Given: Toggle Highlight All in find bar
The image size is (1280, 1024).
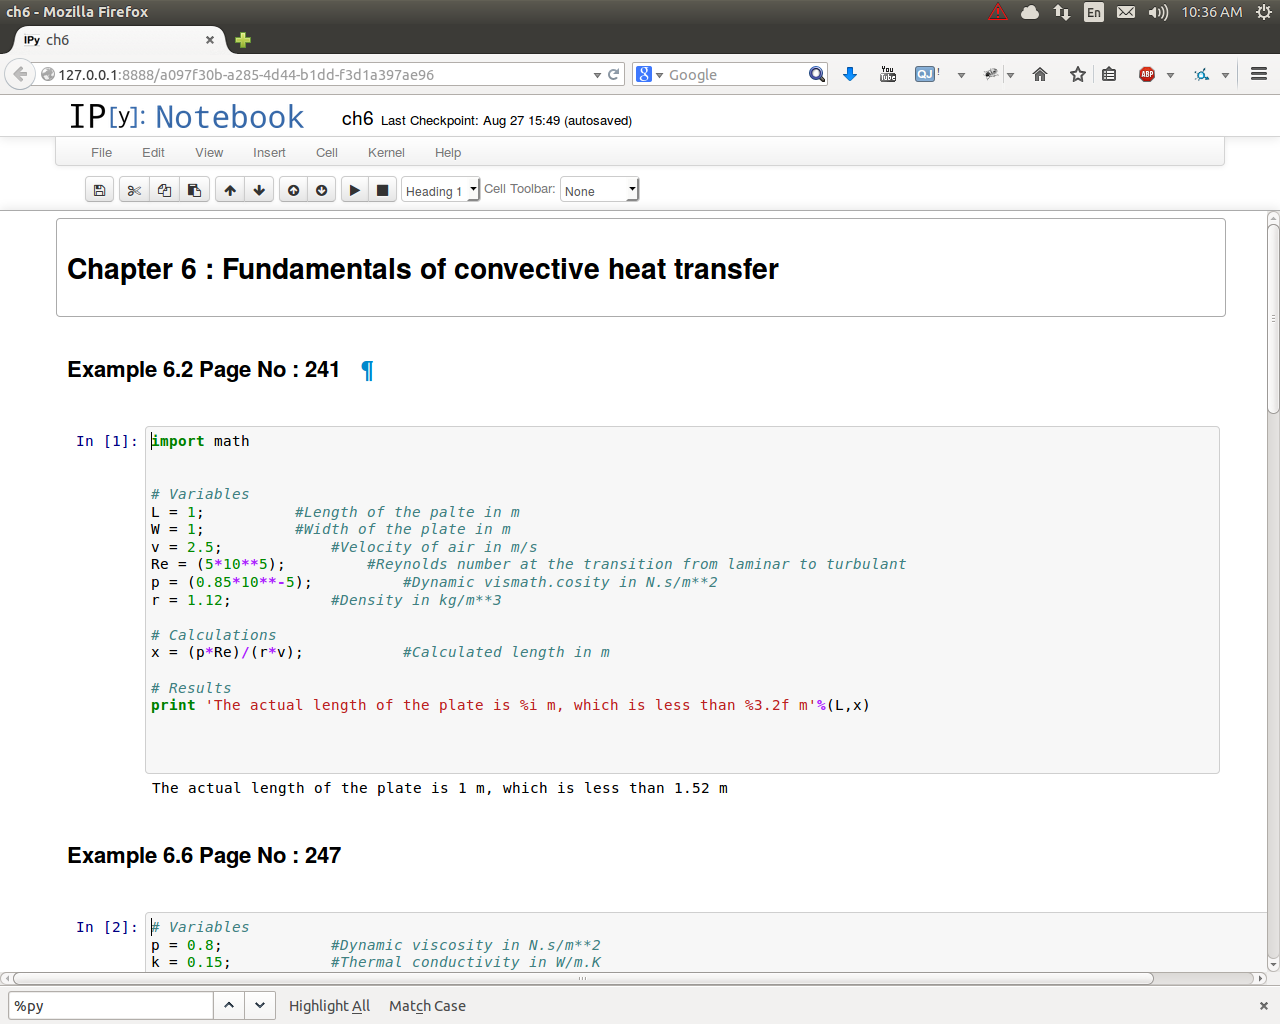Looking at the screenshot, I should pos(329,1006).
